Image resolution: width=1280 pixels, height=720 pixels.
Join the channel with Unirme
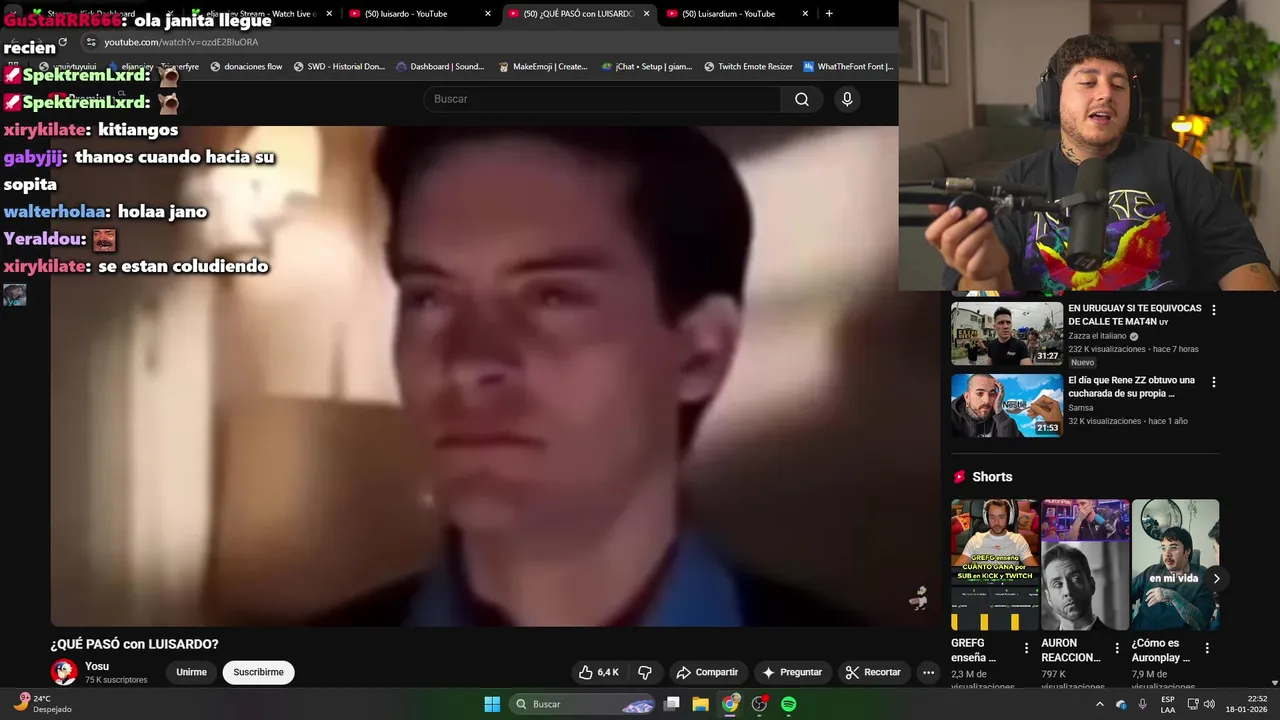coord(191,672)
